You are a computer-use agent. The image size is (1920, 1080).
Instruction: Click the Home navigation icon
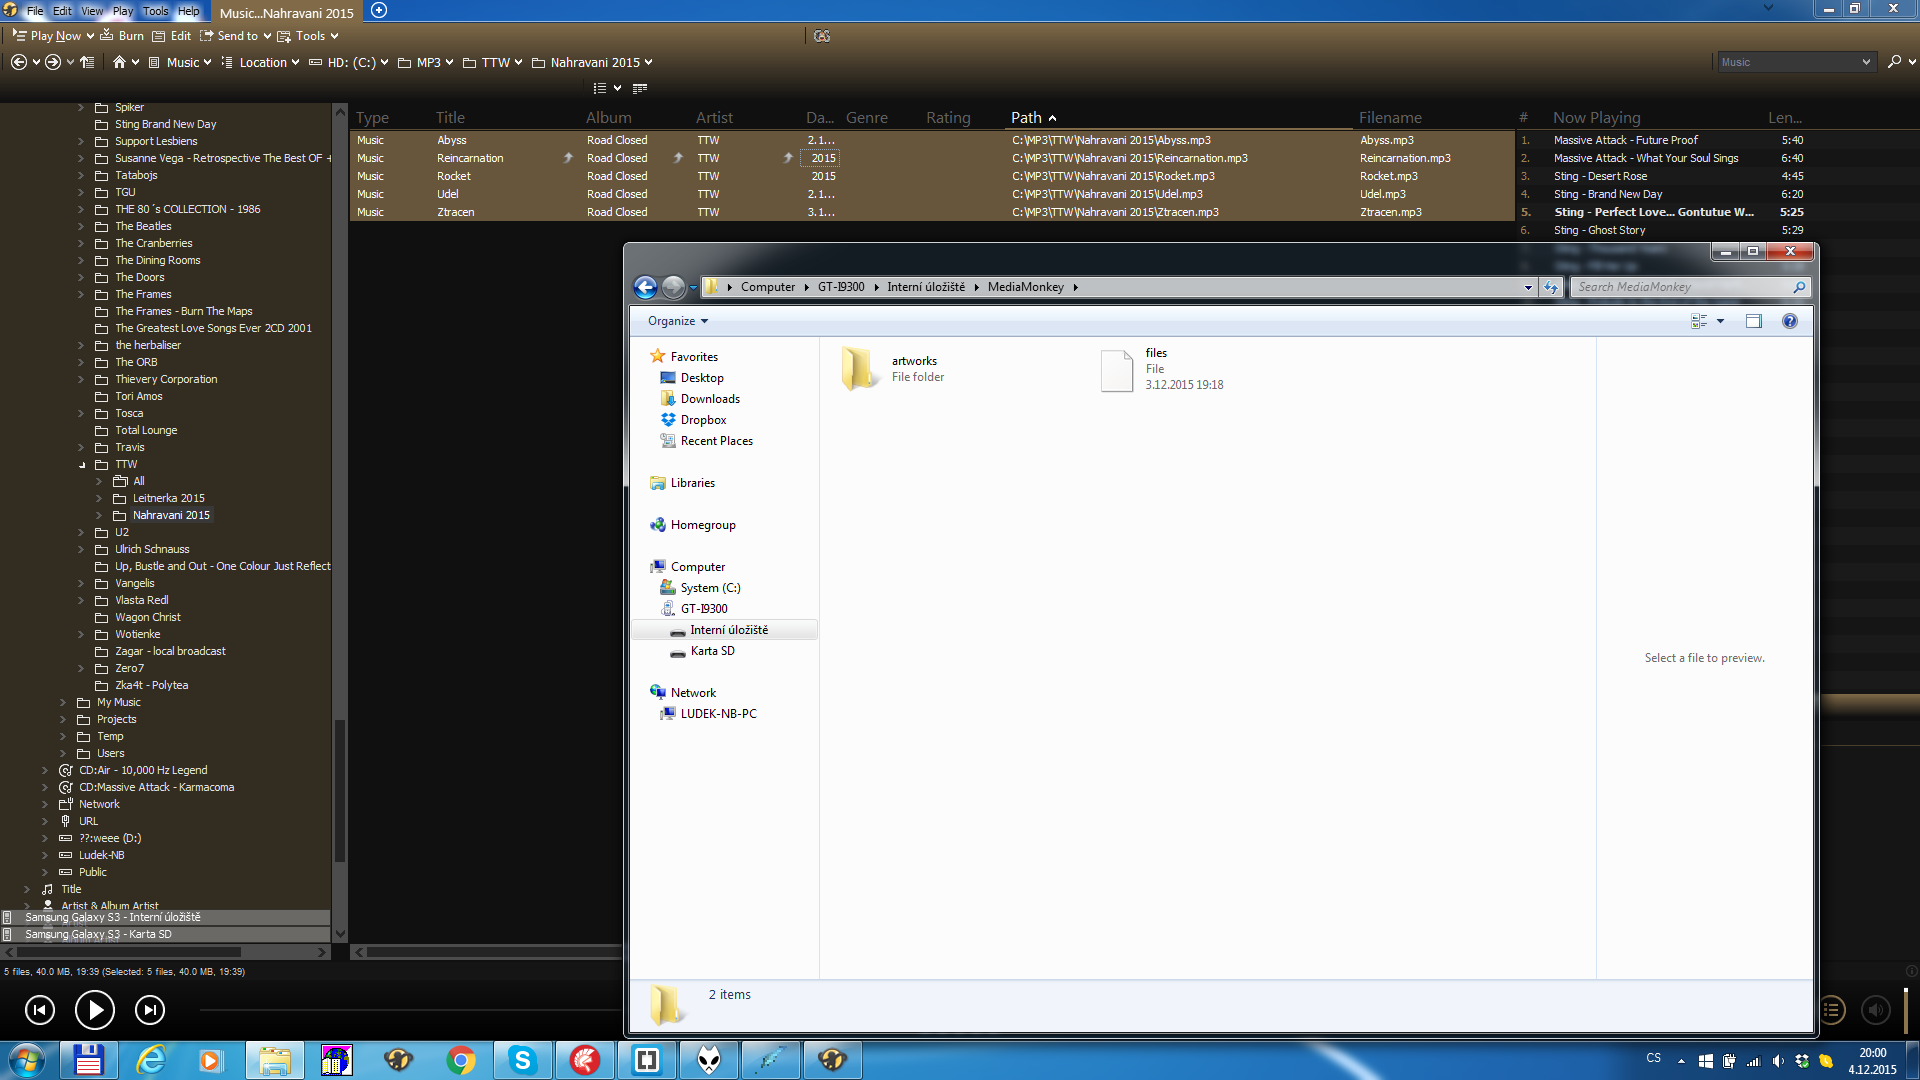point(119,62)
